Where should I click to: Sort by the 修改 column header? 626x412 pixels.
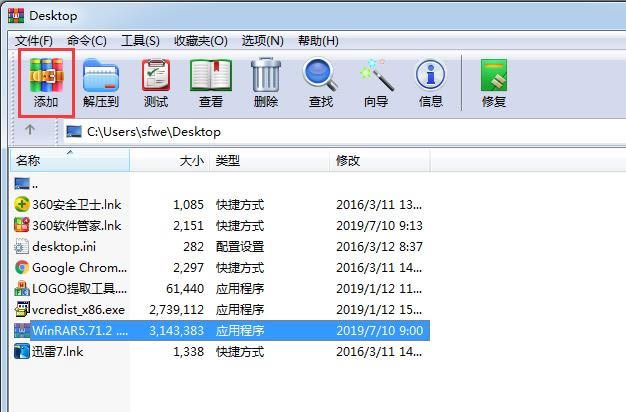380,160
